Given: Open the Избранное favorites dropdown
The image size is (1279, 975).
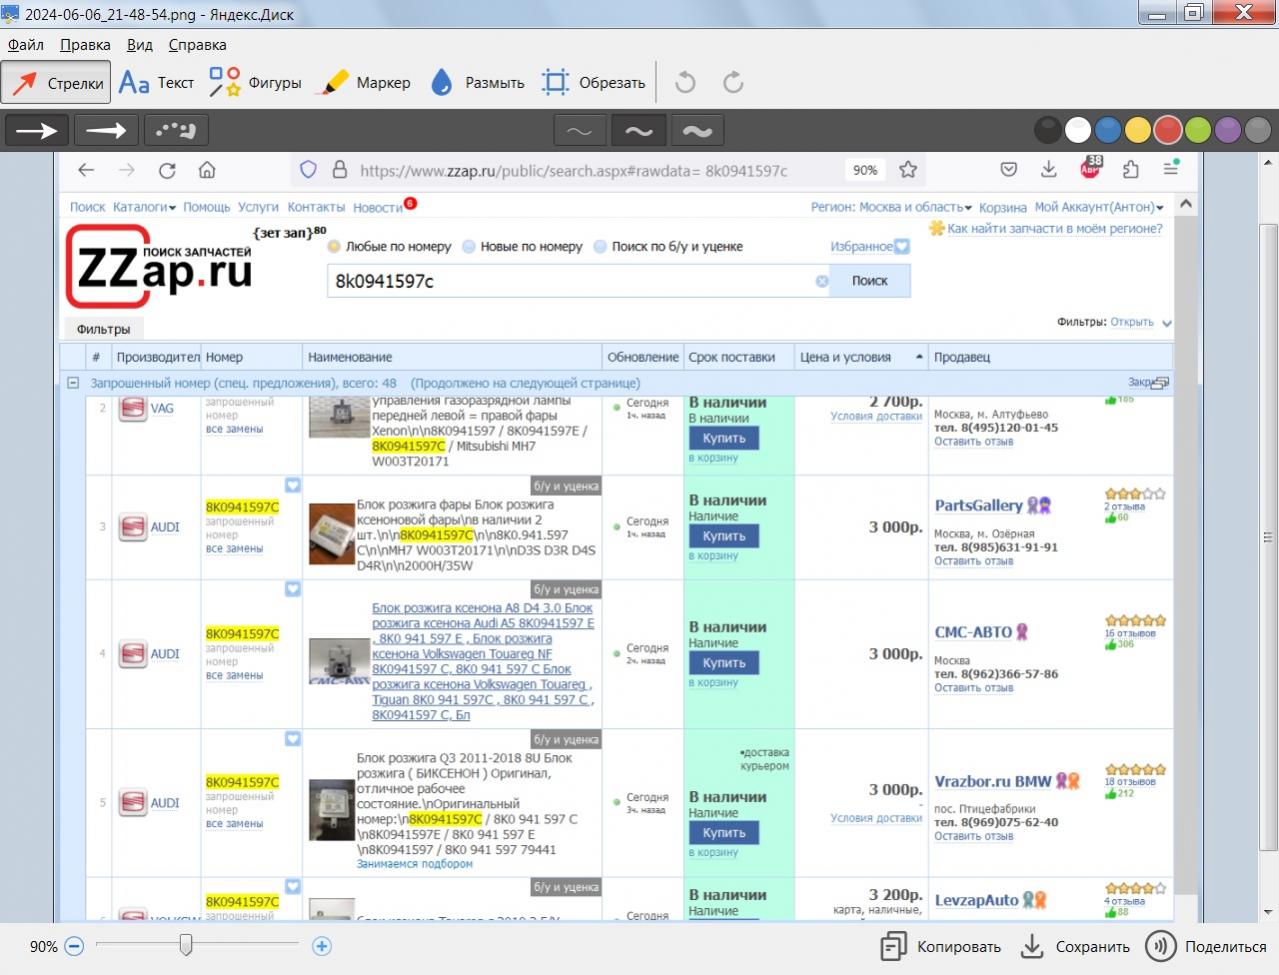Looking at the screenshot, I should (870, 246).
